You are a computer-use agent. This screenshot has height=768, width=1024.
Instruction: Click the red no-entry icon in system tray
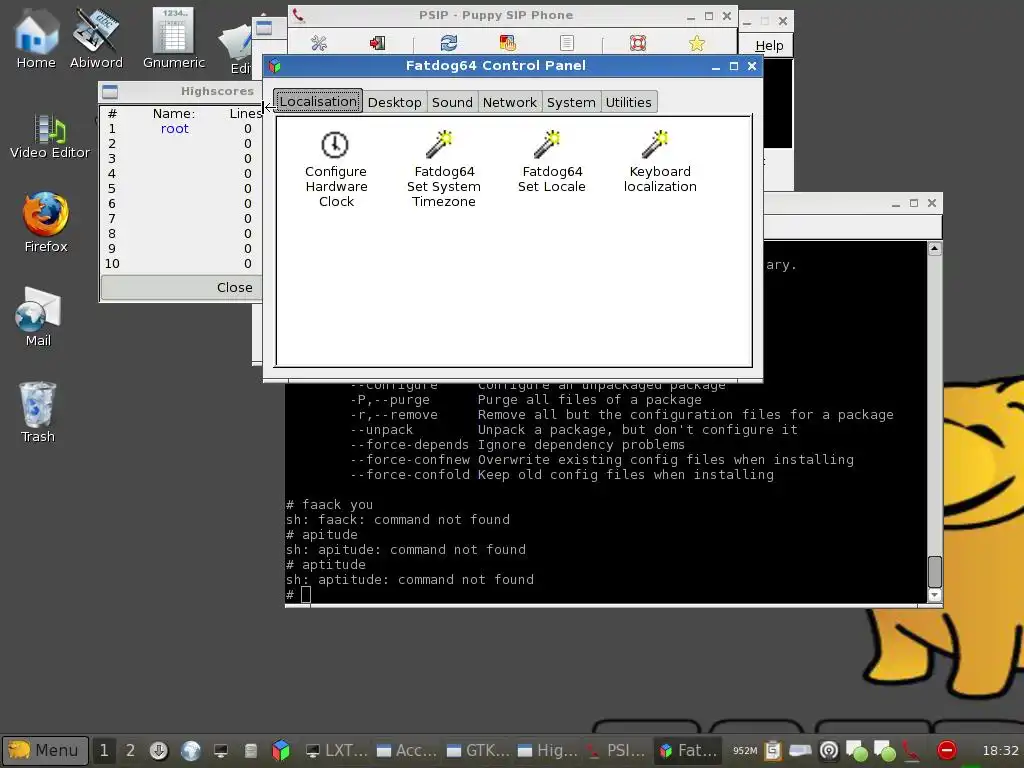[946, 750]
